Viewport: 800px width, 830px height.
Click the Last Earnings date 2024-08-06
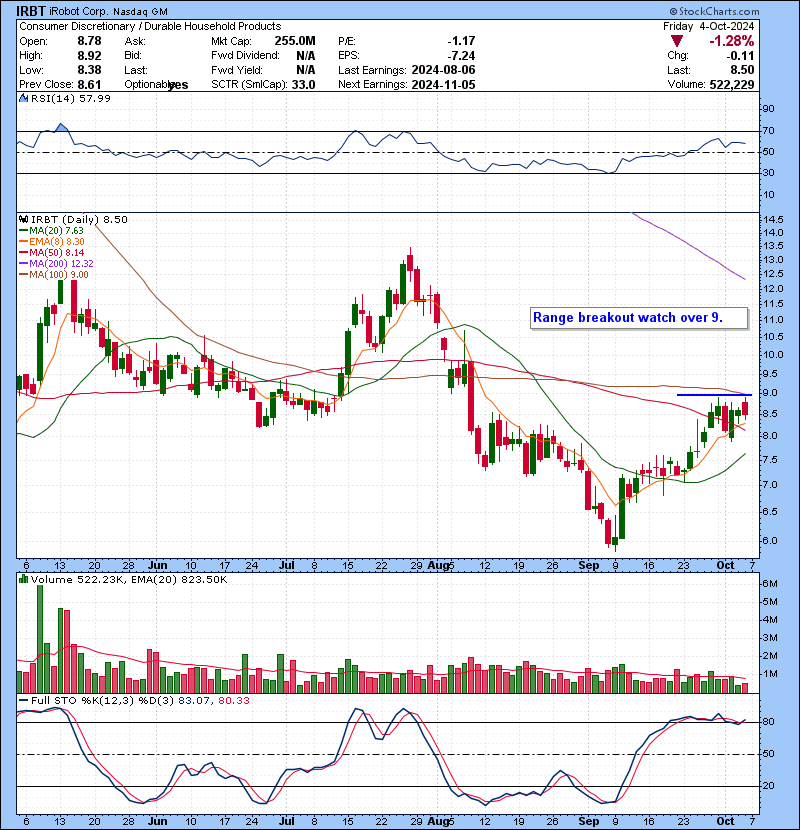pos(443,70)
